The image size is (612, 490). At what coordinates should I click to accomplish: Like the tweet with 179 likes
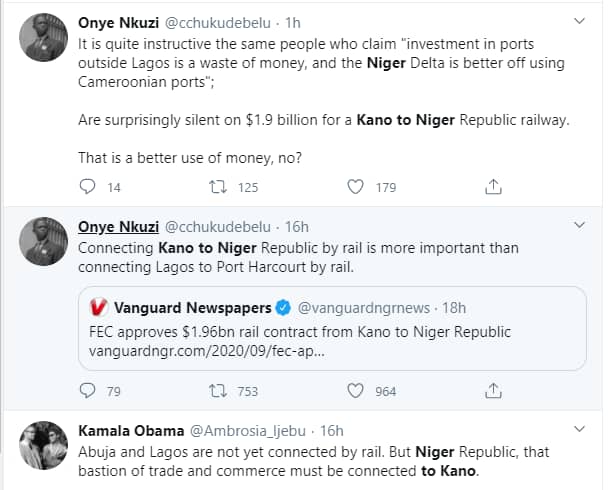tap(355, 186)
